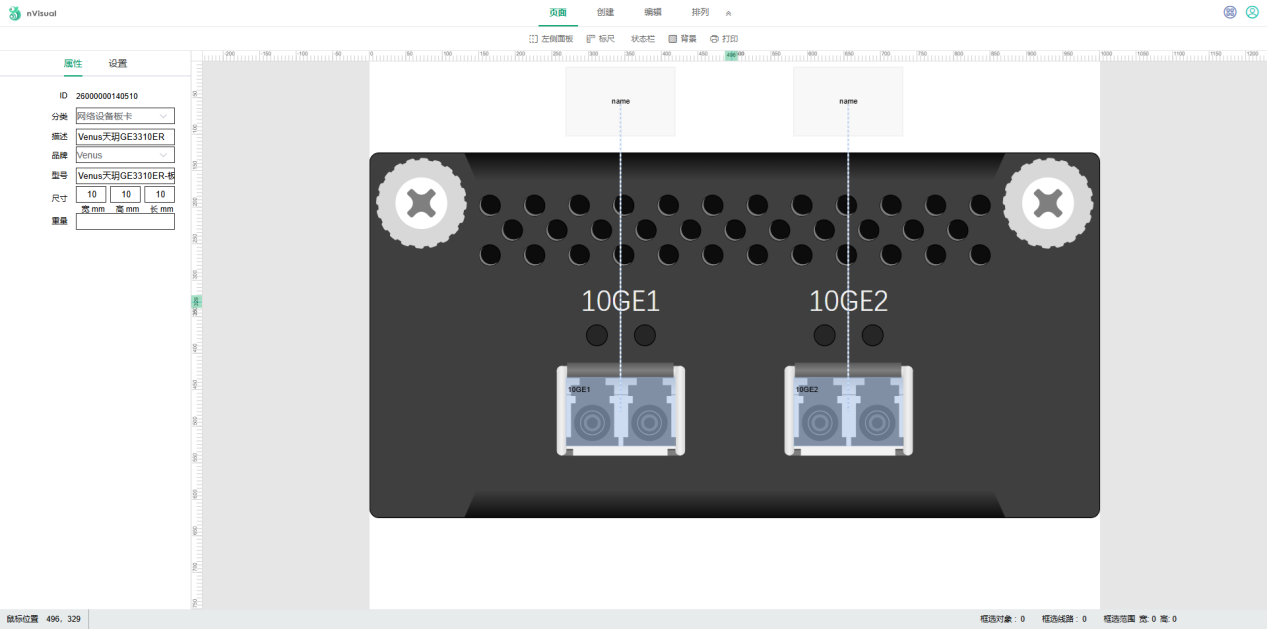Click right LED indicator under 10GE1
The width and height of the screenshot is (1267, 629).
(645, 335)
